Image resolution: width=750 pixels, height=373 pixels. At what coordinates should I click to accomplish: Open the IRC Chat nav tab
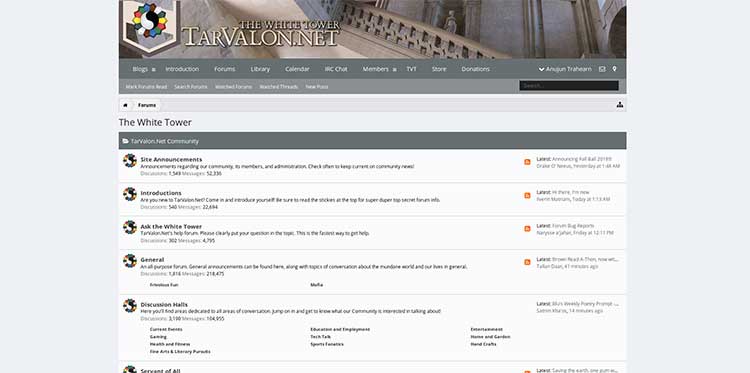click(336, 69)
